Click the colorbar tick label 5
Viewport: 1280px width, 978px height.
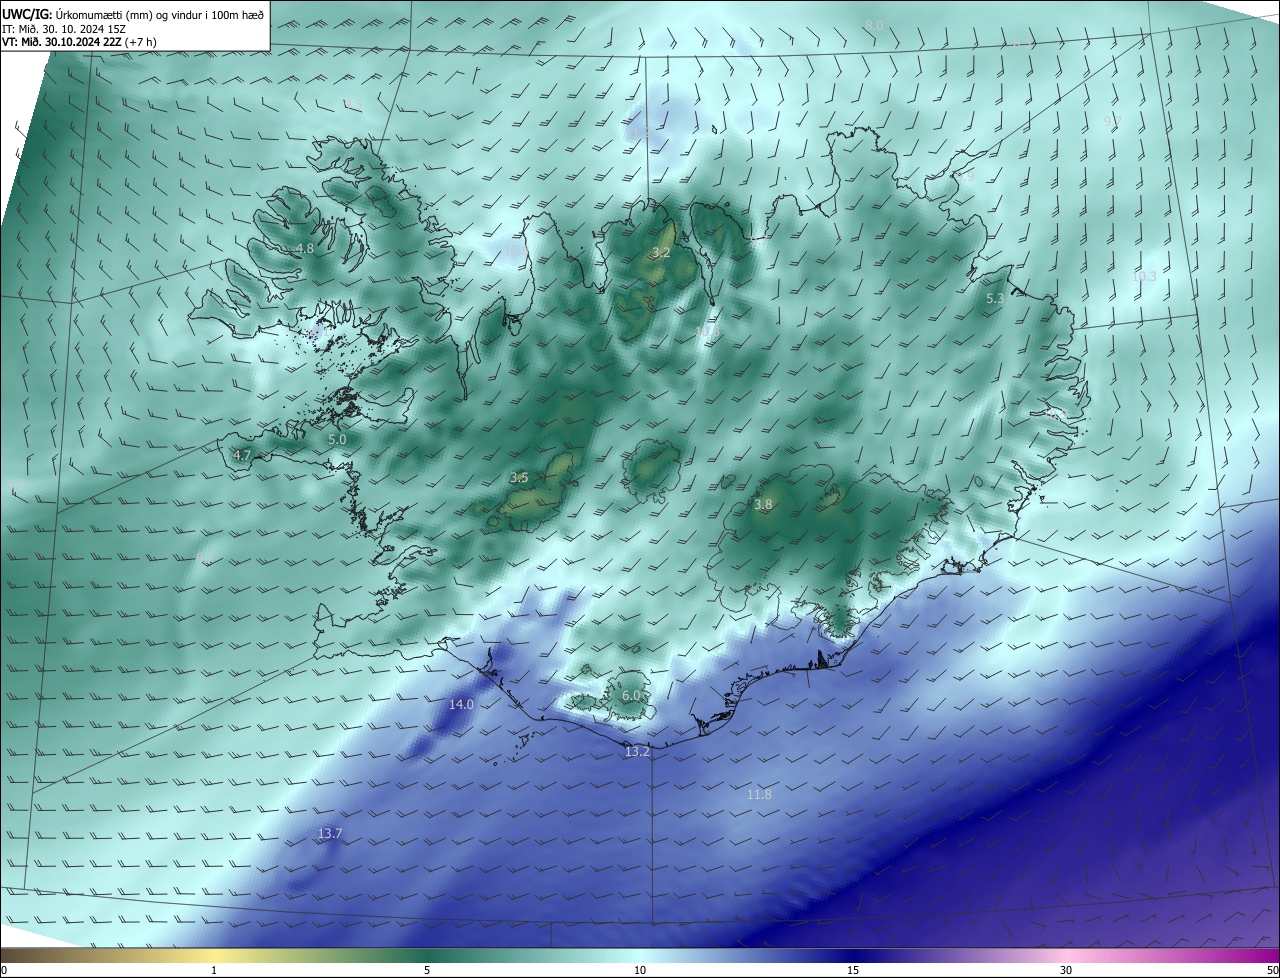(x=427, y=970)
